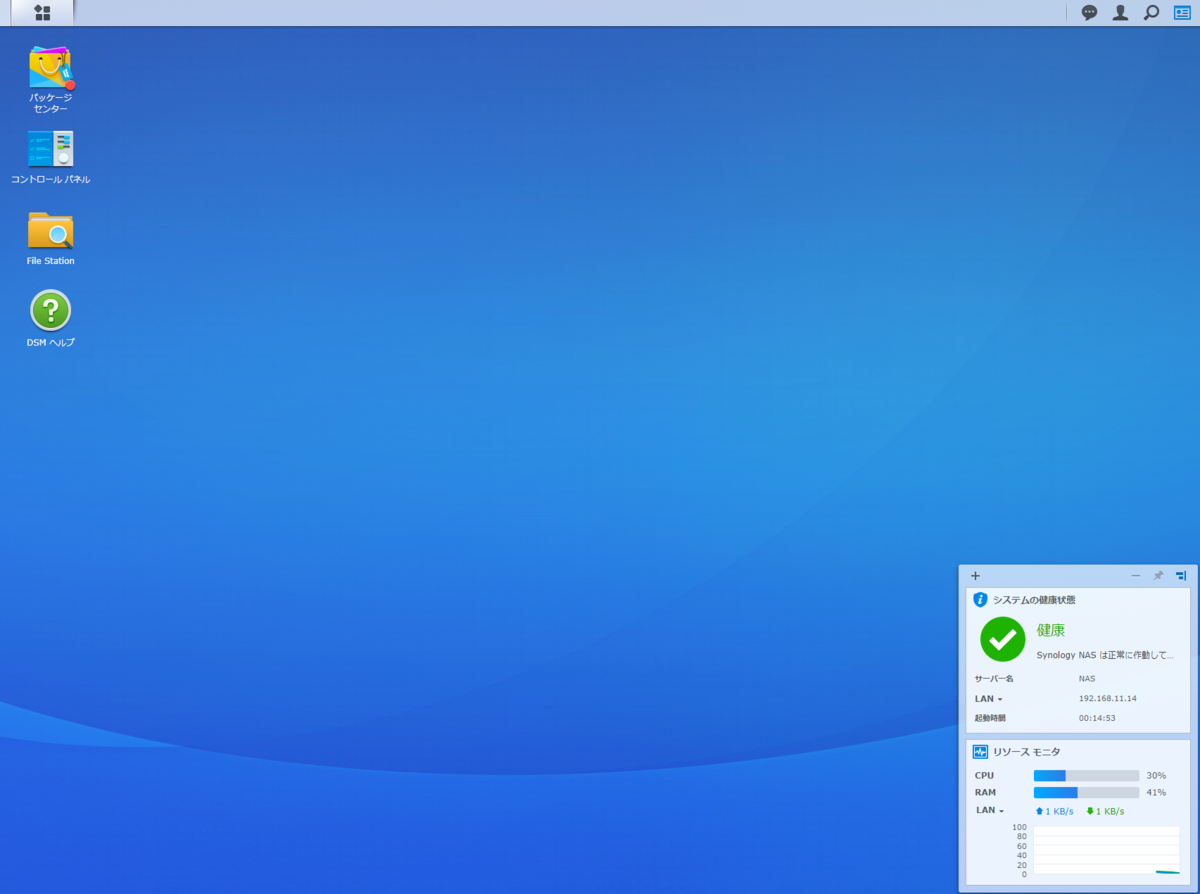The image size is (1200, 894).
Task: Open the DSM Help icon
Action: coord(51,310)
